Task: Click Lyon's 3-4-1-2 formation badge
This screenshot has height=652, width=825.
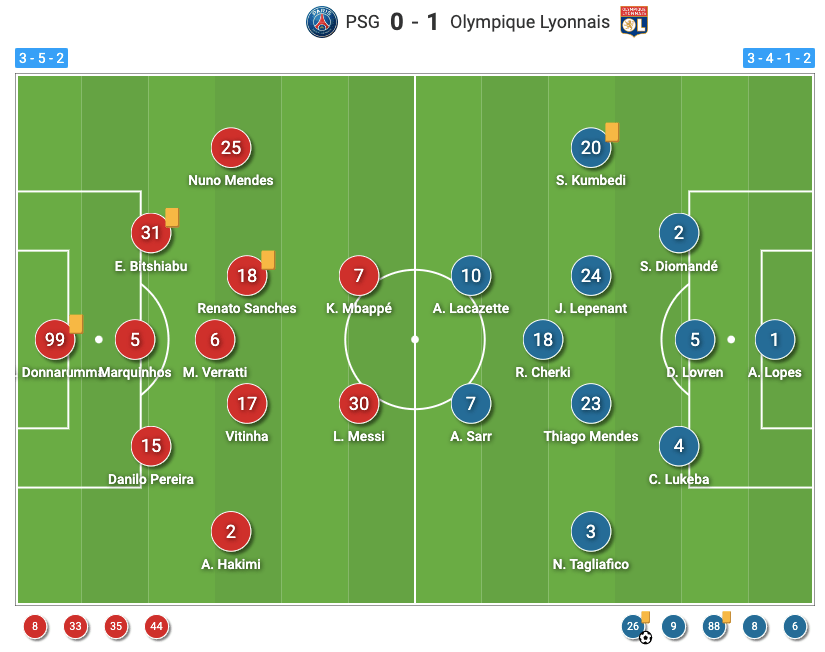Action: [x=779, y=58]
